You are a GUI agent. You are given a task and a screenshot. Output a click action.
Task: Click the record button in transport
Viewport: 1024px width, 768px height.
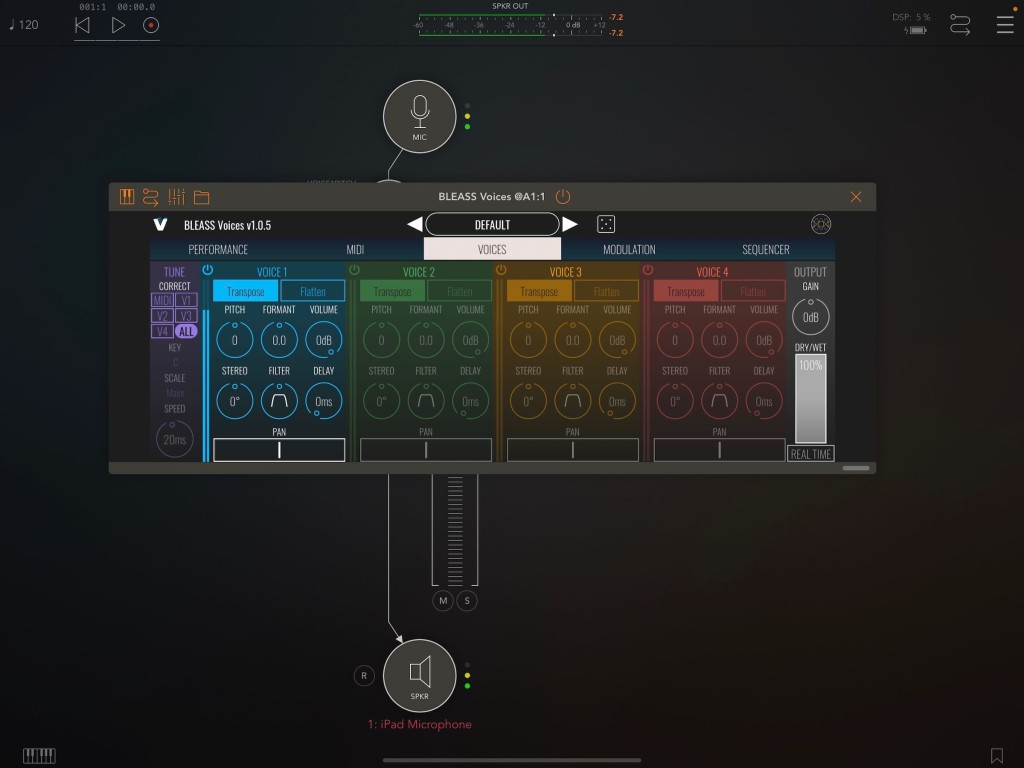point(151,25)
